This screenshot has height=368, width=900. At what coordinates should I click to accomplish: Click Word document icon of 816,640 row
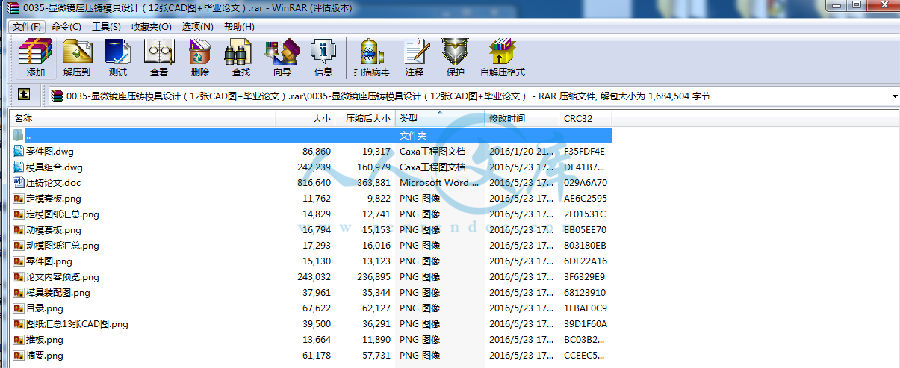tap(18, 183)
